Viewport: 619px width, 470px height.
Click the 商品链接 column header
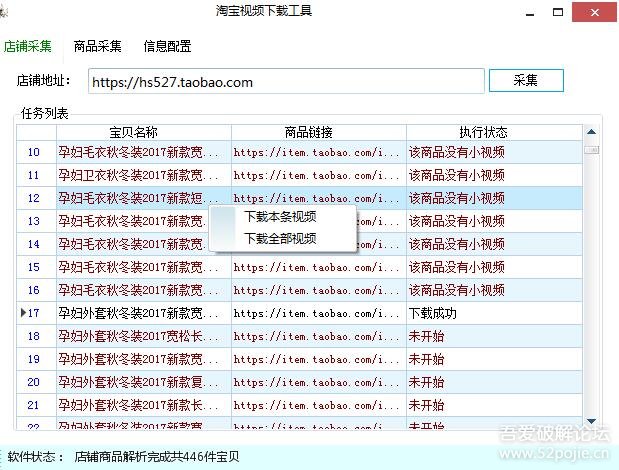319,132
